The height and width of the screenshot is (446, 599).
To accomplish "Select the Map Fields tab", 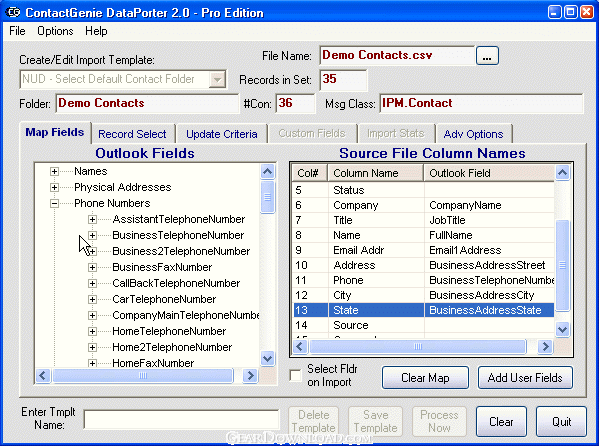I will pyautogui.click(x=55, y=132).
